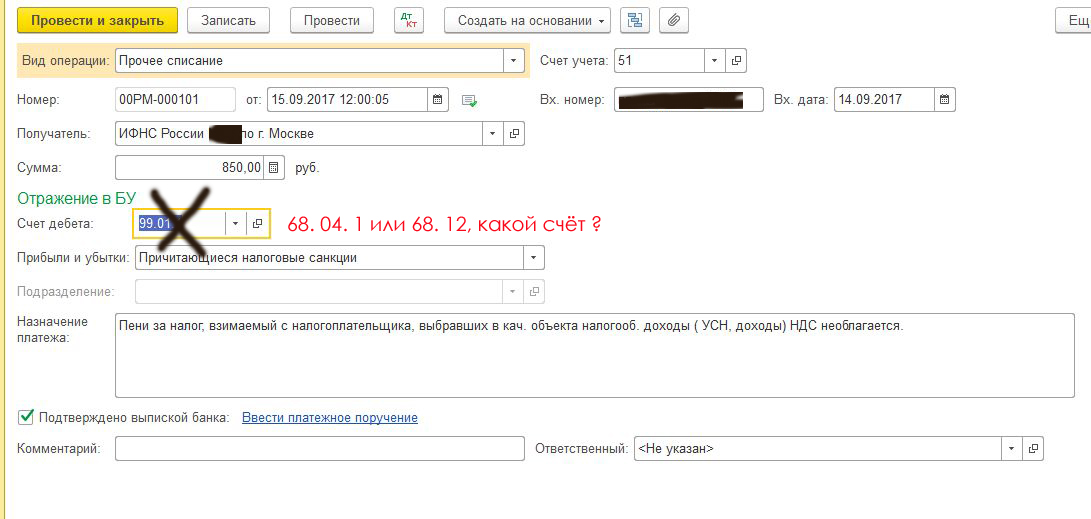The width and height of the screenshot is (1091, 519).
Task: Toggle Подтверждено выпиской банка checkbox
Action: pyautogui.click(x=26, y=417)
